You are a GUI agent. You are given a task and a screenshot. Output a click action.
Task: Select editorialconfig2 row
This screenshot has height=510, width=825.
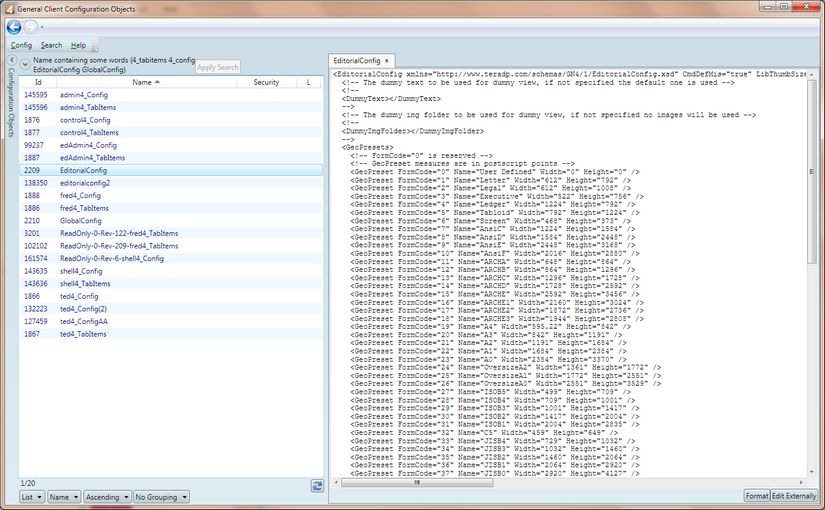(x=171, y=183)
